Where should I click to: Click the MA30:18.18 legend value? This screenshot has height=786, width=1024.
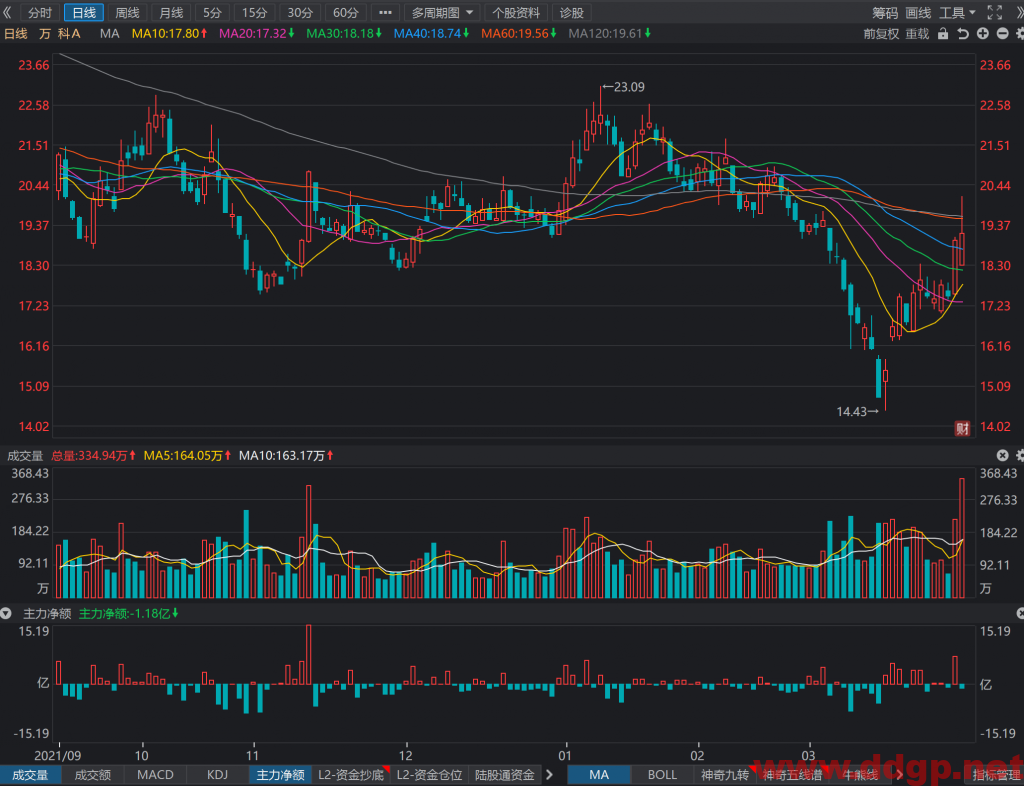pyautogui.click(x=344, y=34)
